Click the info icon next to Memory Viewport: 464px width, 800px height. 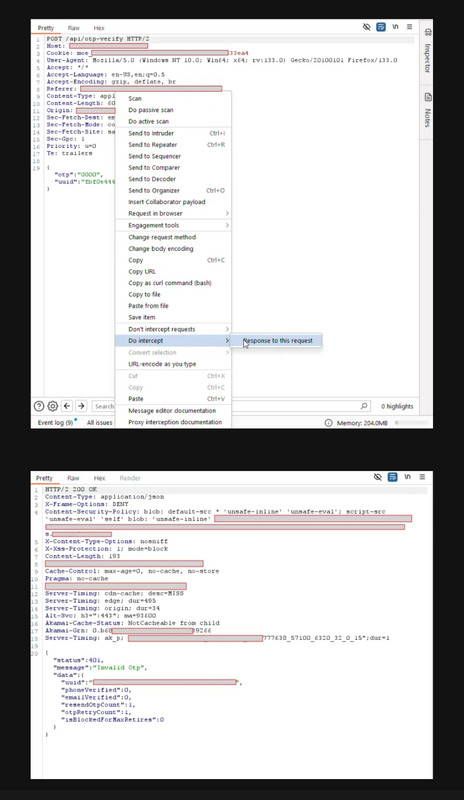pyautogui.click(x=329, y=423)
